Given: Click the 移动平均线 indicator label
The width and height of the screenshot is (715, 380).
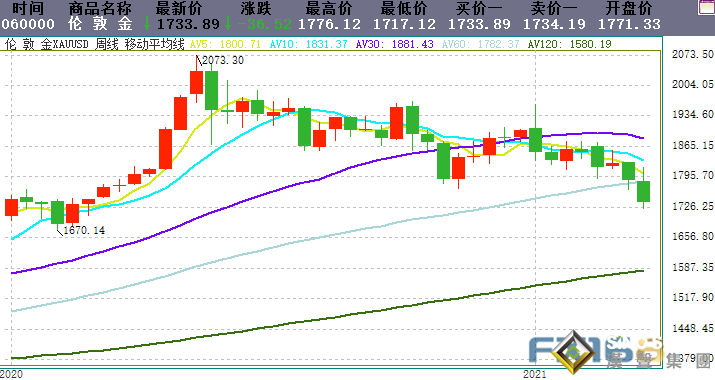Looking at the screenshot, I should pos(155,44).
